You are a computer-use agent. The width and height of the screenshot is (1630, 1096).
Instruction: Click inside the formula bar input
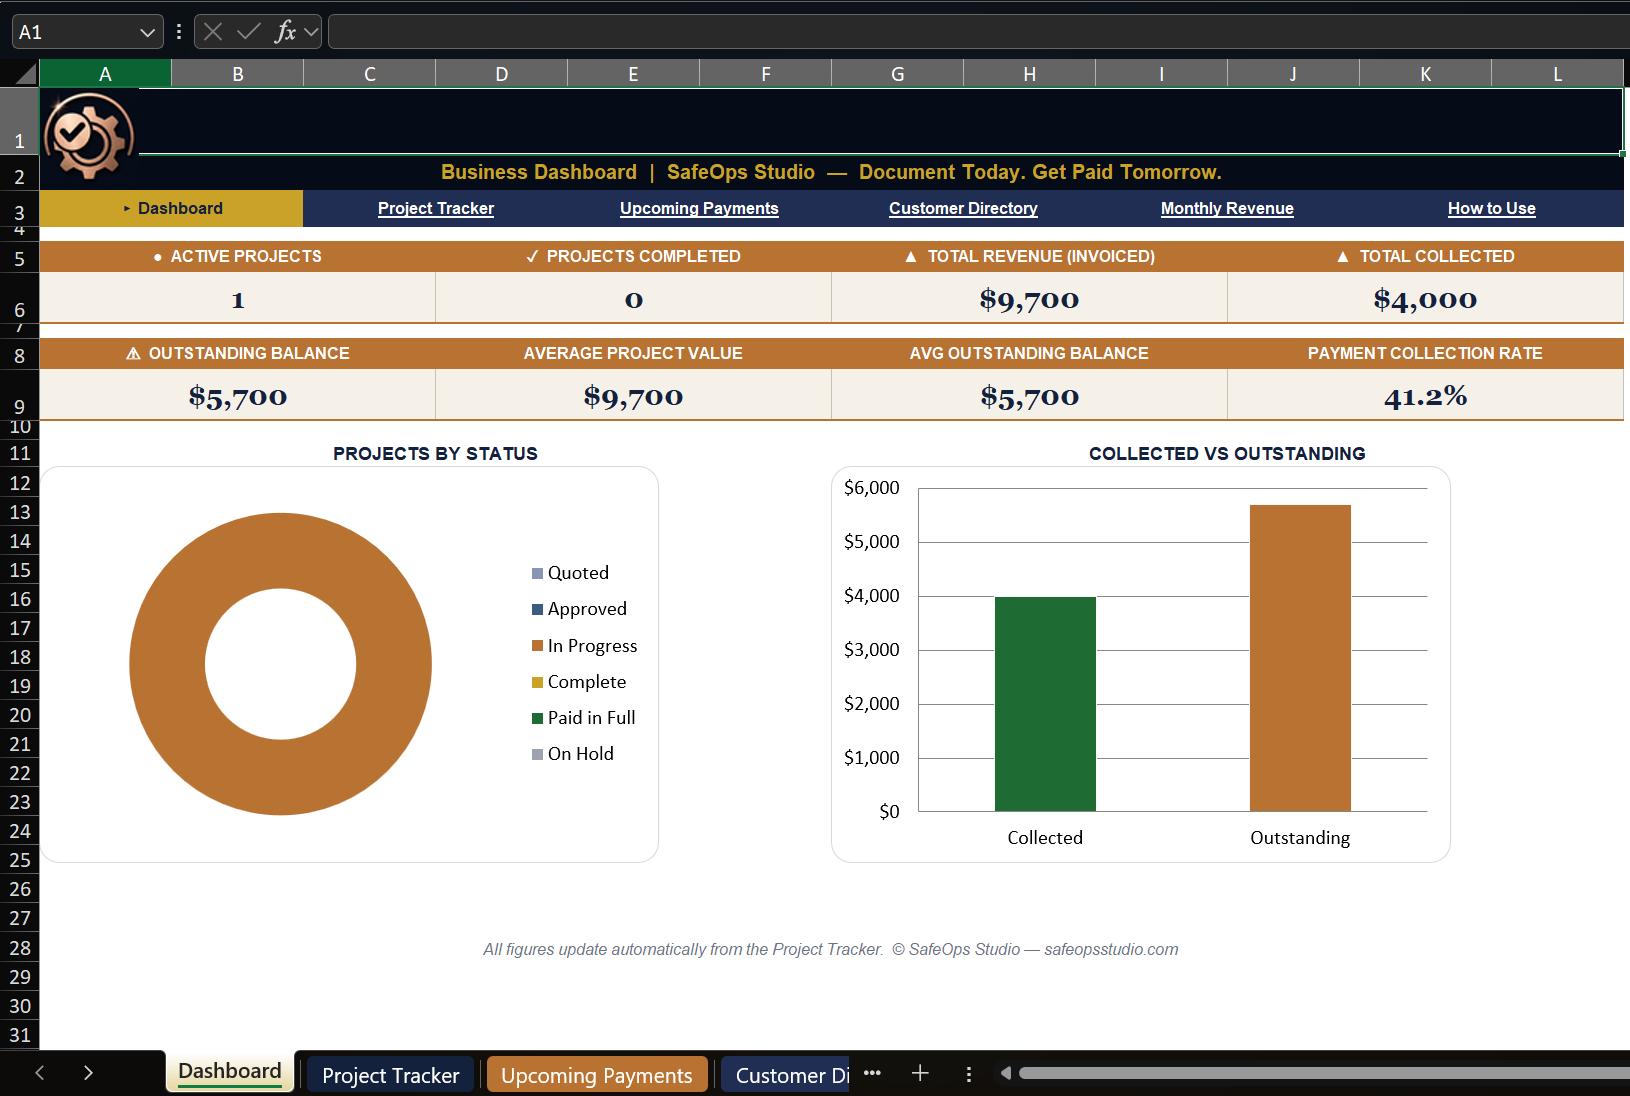(x=978, y=32)
